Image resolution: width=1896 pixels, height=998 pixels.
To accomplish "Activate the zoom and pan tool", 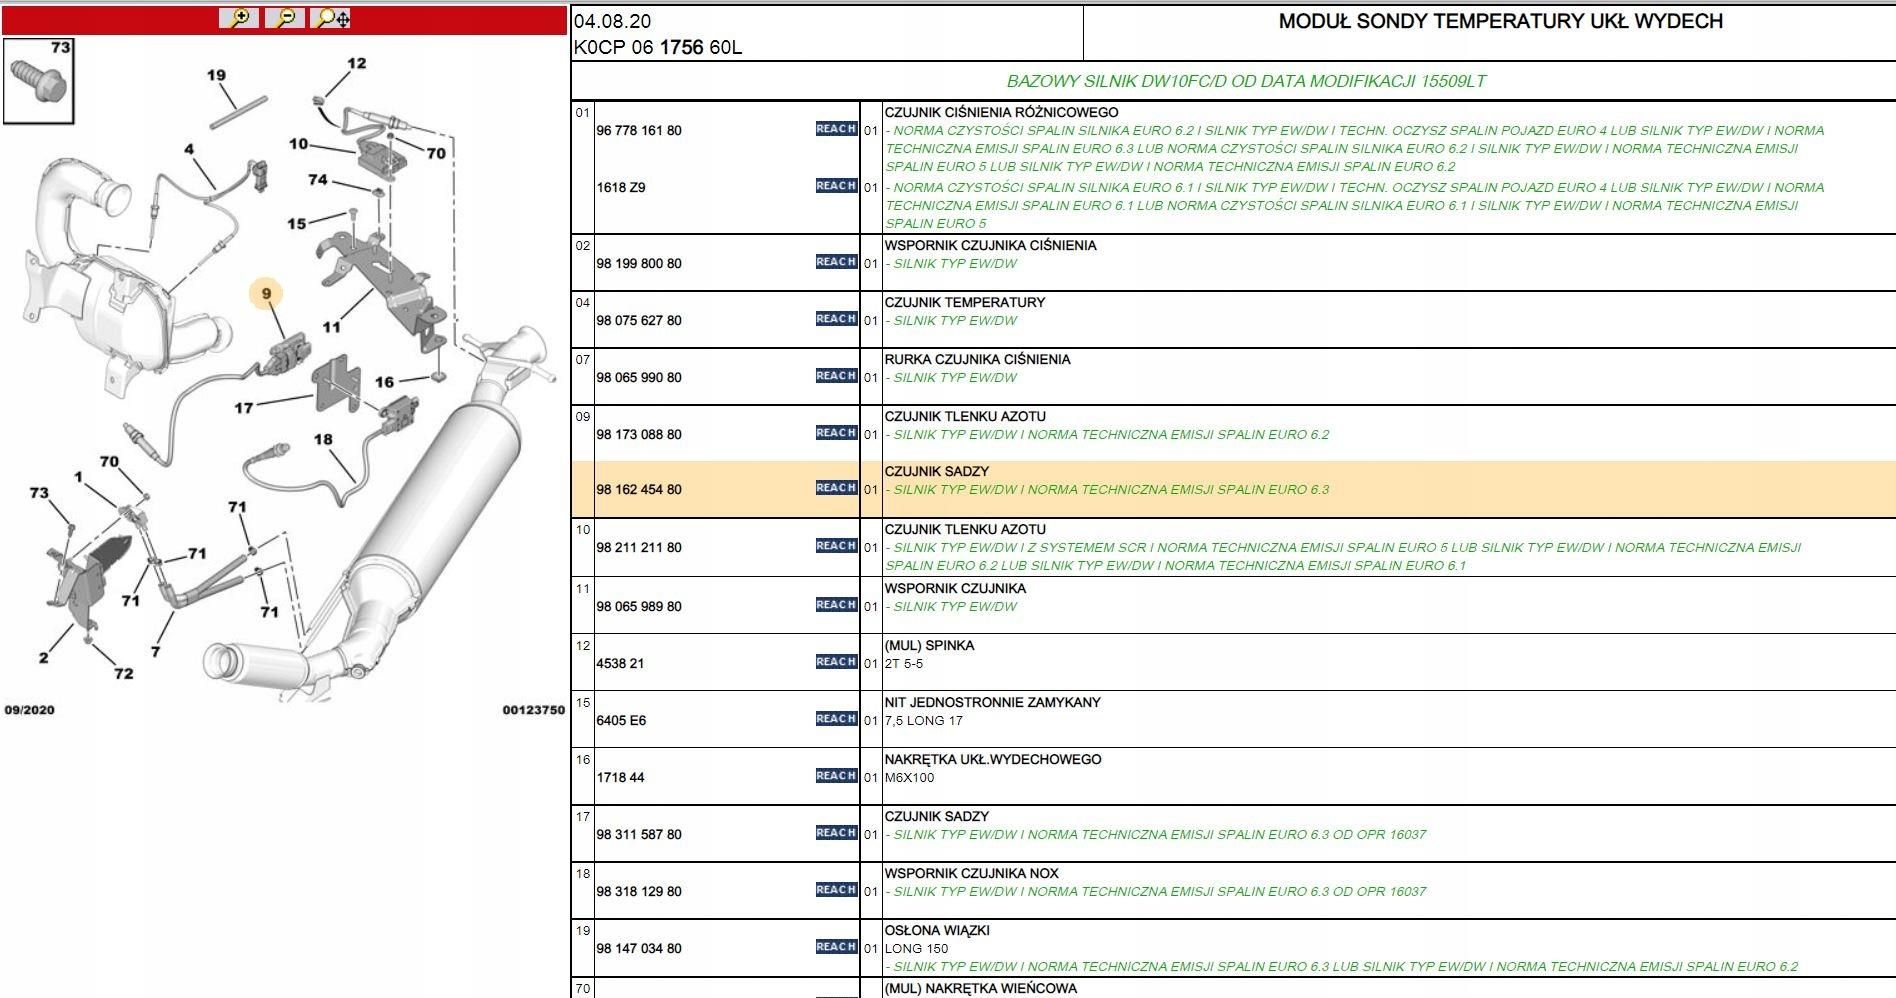I will [331, 18].
